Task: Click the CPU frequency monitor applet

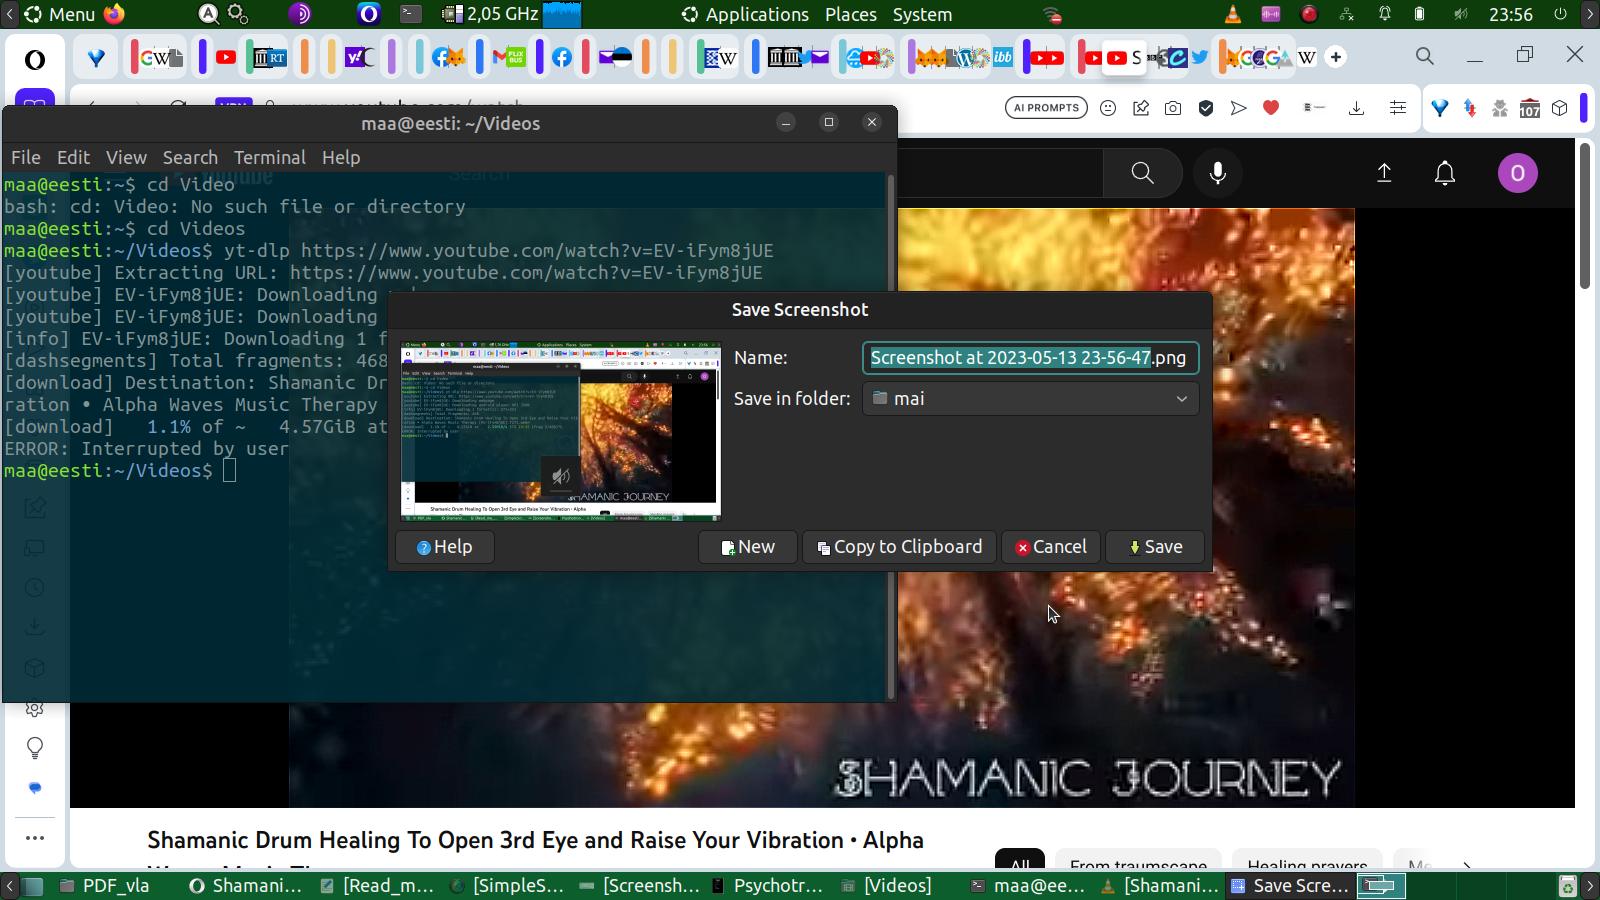Action: 510,14
